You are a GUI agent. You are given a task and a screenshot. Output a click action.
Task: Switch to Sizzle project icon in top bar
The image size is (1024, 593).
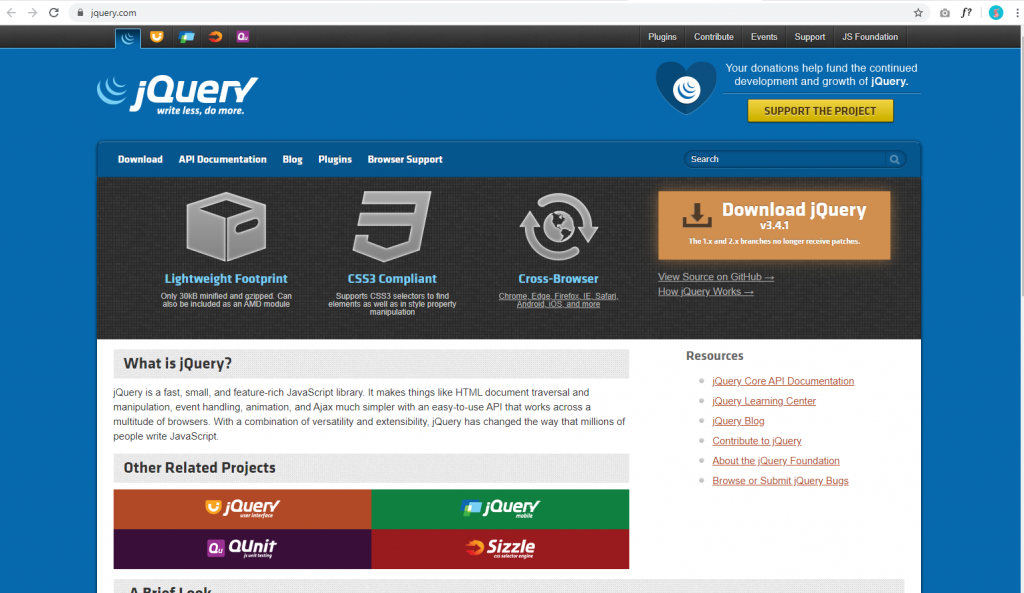coord(215,37)
